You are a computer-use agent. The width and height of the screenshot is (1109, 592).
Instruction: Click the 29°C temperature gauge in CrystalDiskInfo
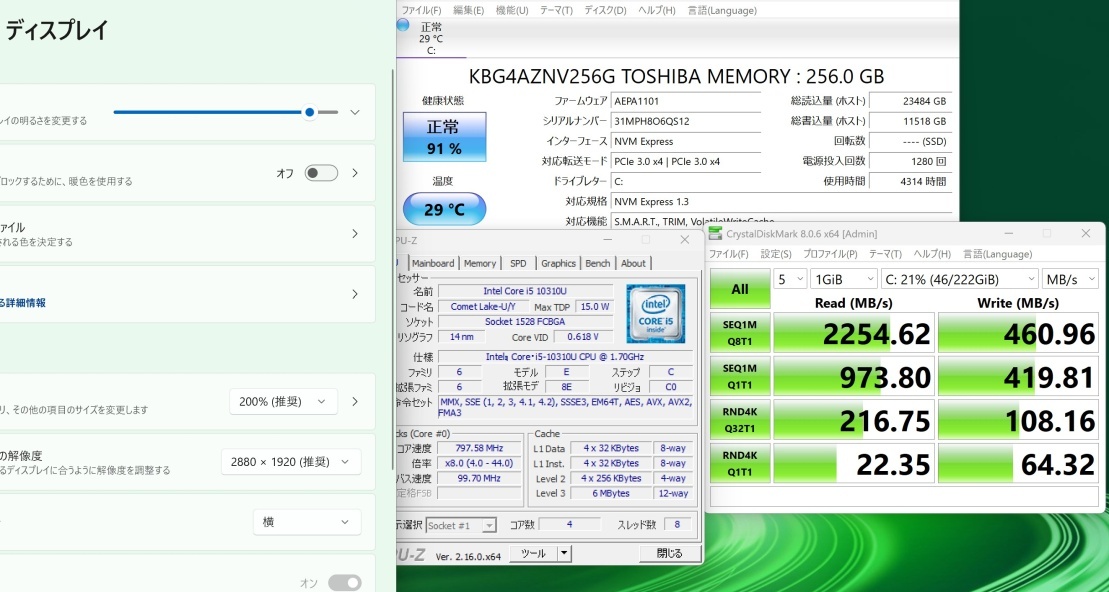(x=443, y=209)
